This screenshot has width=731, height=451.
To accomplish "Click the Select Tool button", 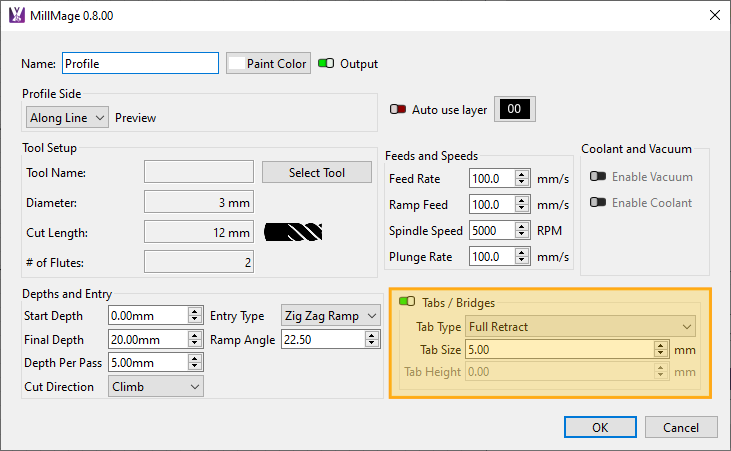I will 316,172.
